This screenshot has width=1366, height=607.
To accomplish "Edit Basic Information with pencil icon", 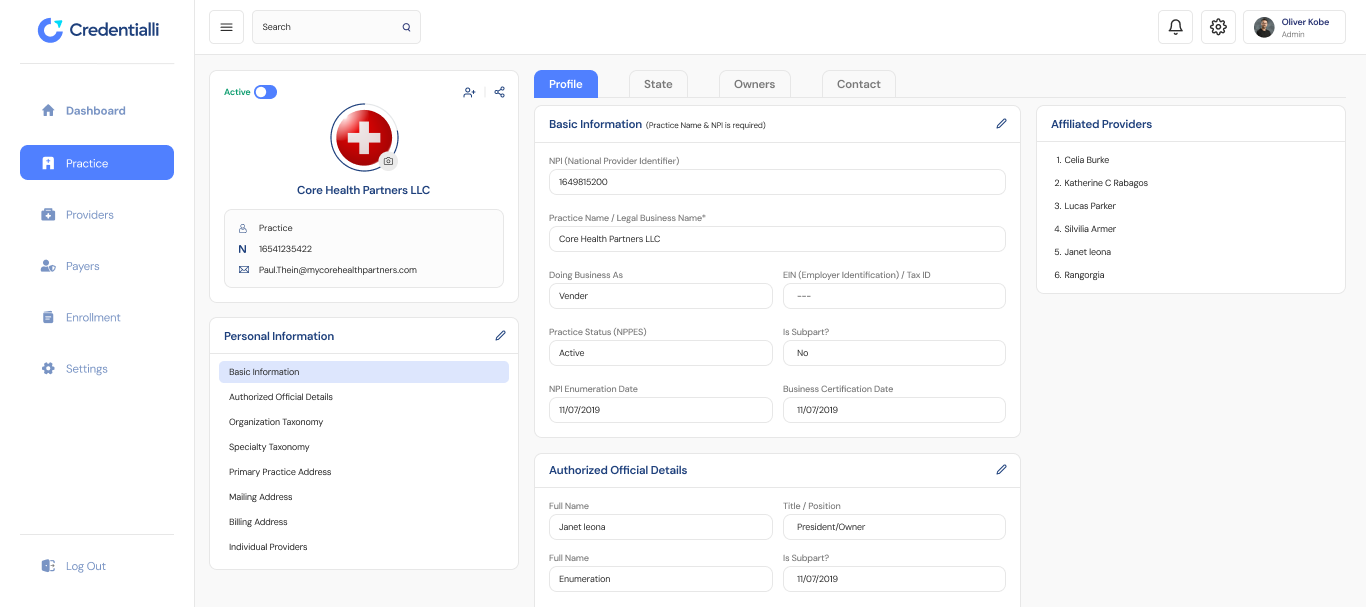I will click(x=1001, y=124).
